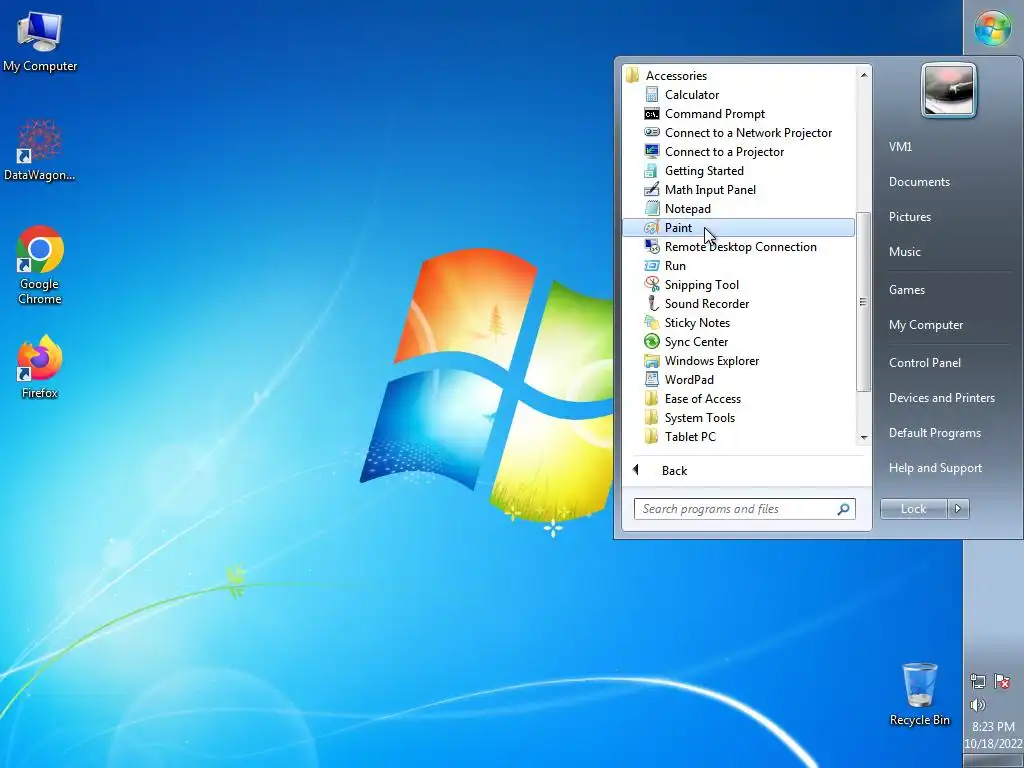Screen dimensions: 1024x768
Task: Open Calculator from Accessories list
Action: point(738,95)
